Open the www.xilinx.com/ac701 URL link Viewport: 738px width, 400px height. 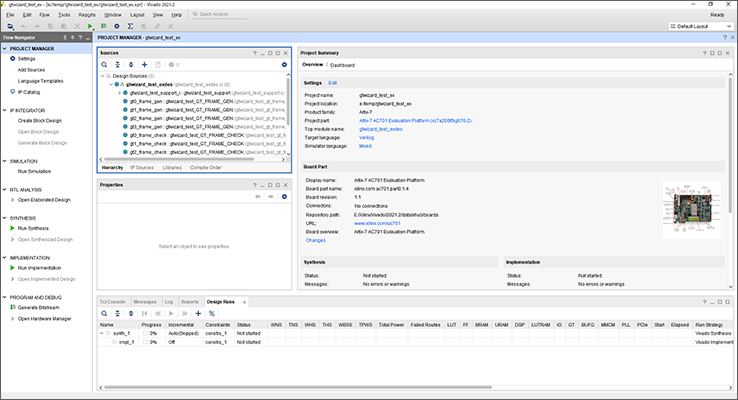click(x=377, y=223)
